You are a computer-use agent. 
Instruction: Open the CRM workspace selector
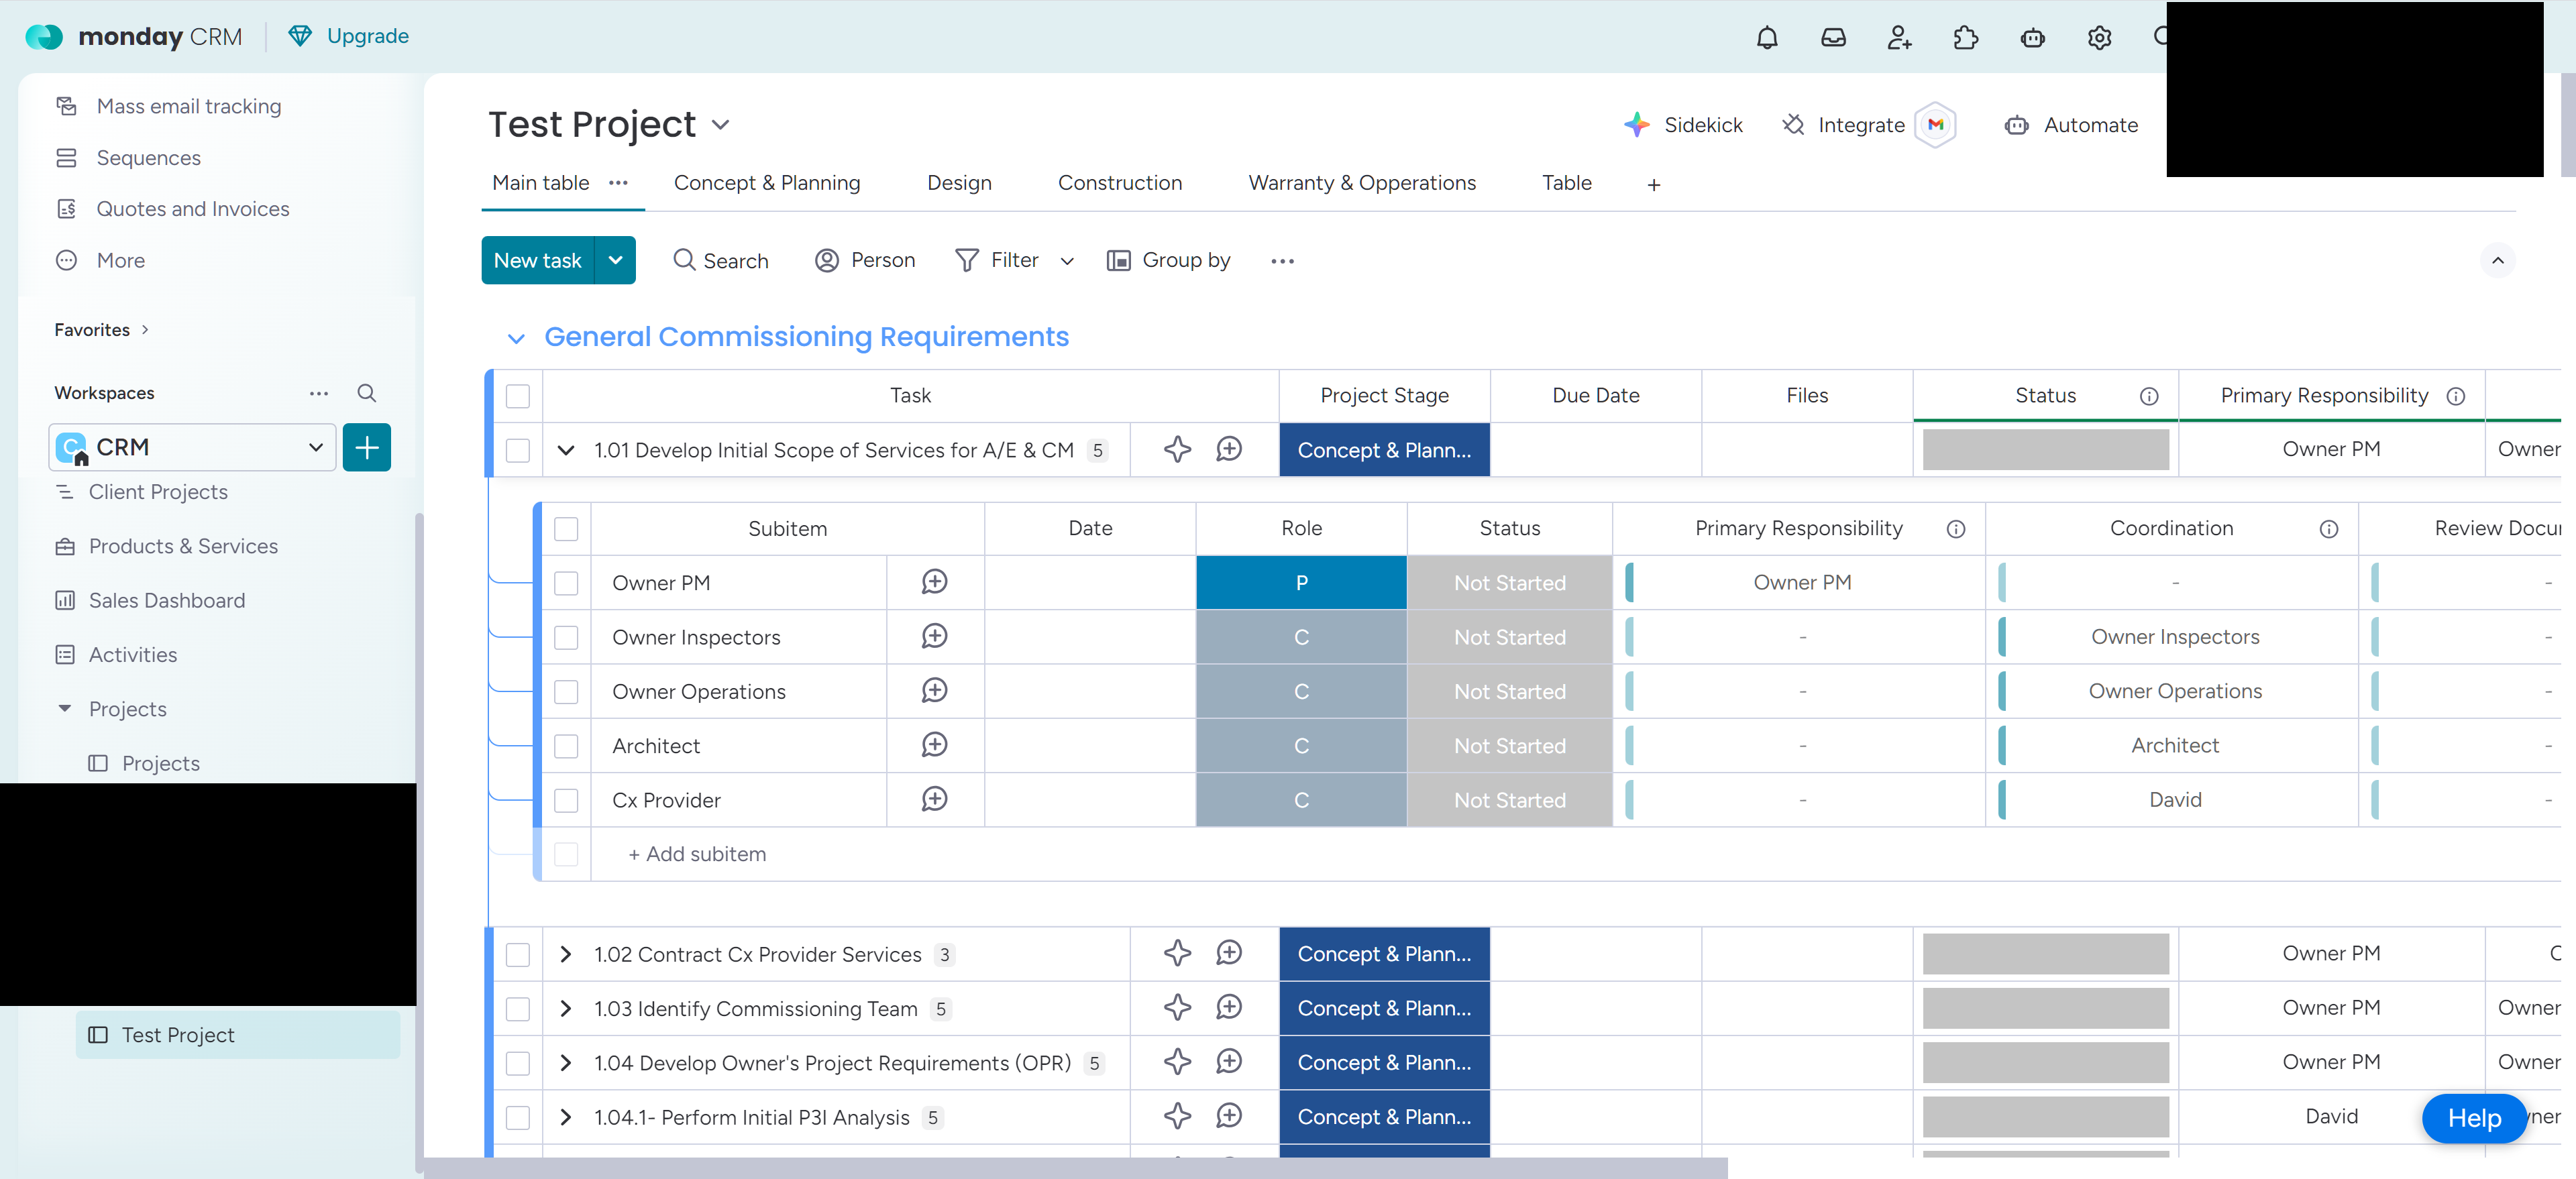pyautogui.click(x=192, y=447)
